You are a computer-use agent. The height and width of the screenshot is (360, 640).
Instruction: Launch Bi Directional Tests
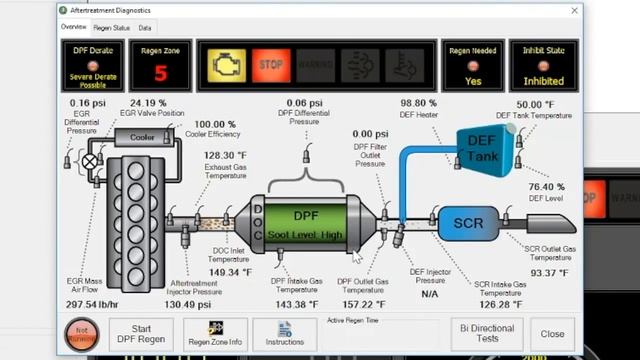[487, 334]
